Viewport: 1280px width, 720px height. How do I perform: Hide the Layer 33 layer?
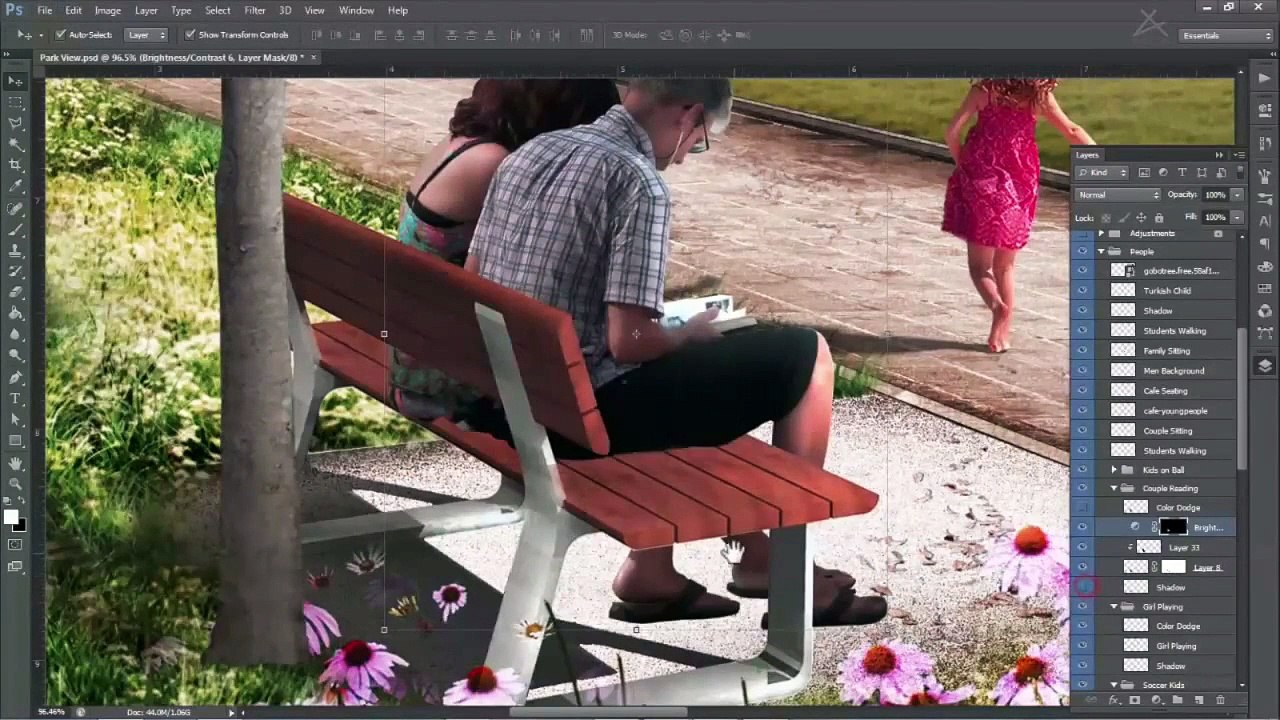[x=1083, y=548]
